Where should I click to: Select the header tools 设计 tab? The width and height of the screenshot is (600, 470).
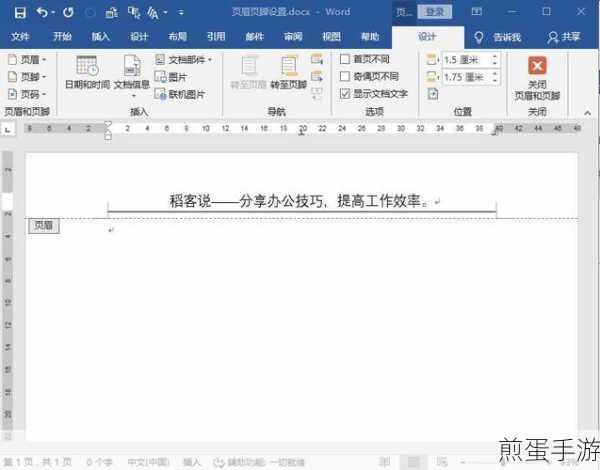click(x=427, y=37)
